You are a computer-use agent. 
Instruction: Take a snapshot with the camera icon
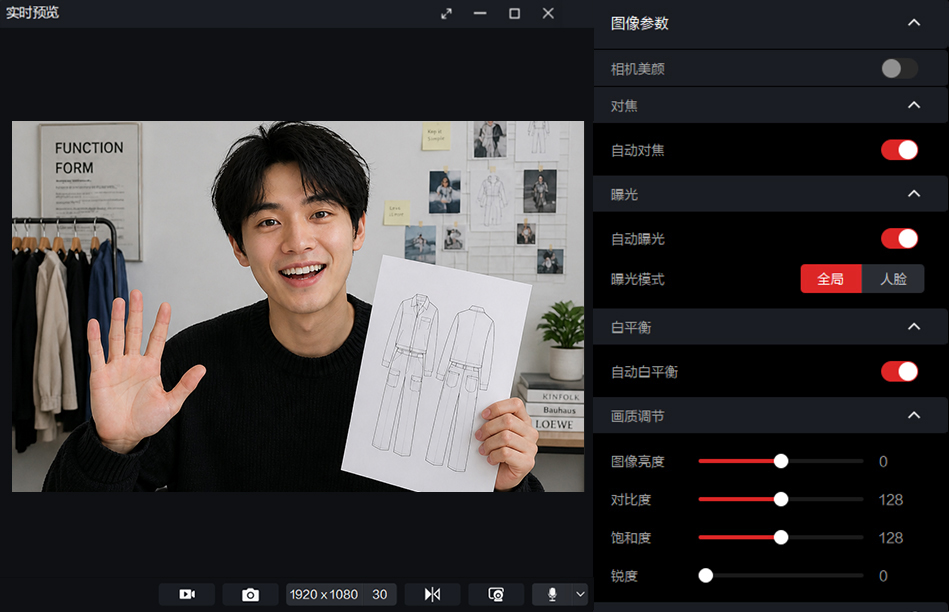tap(250, 594)
